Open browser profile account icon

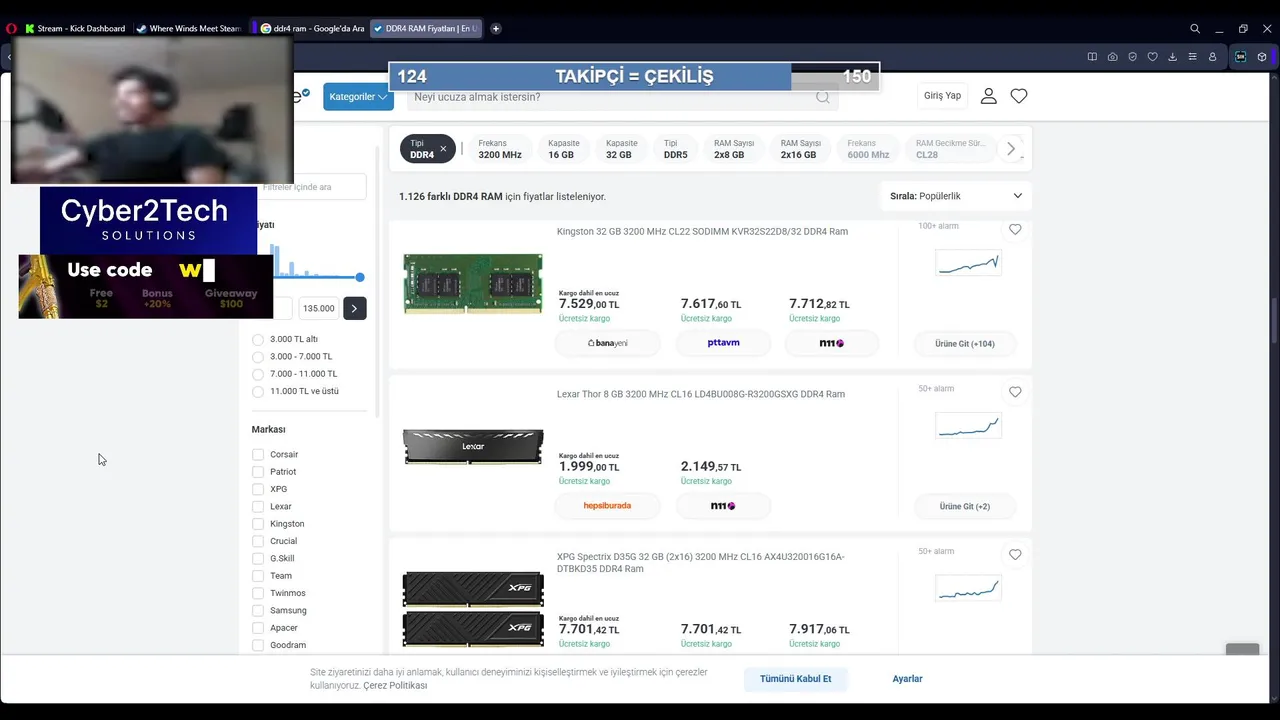click(x=1212, y=57)
